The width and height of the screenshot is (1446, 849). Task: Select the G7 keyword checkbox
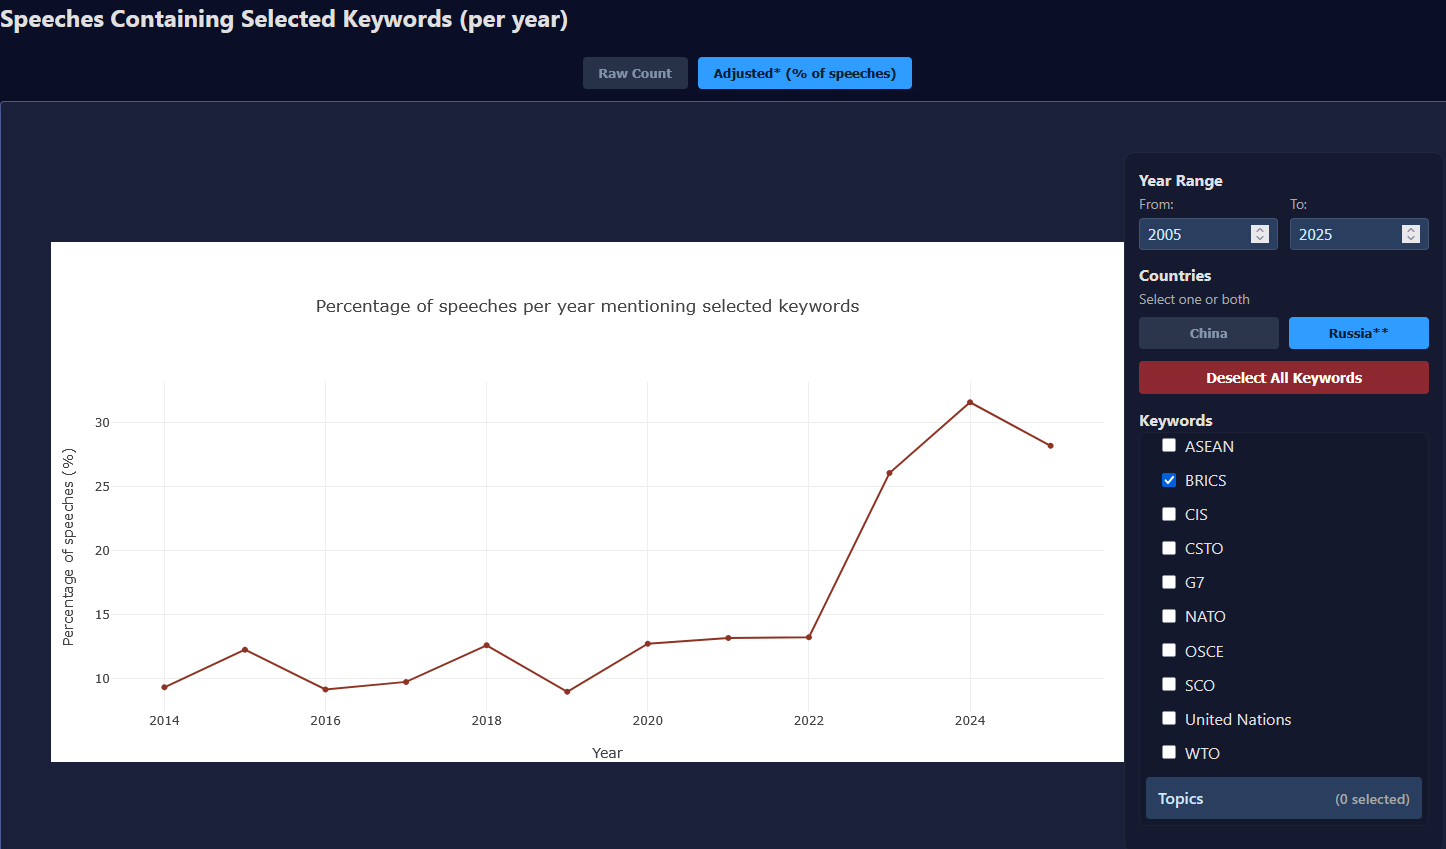1169,582
